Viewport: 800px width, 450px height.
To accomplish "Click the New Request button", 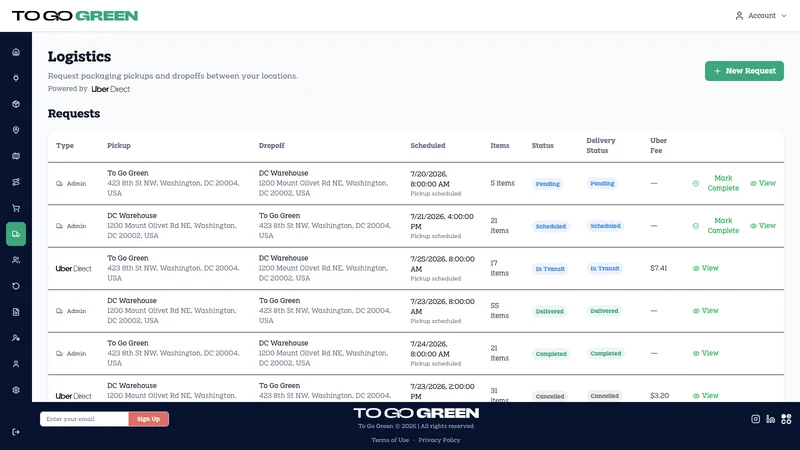I will coord(744,71).
